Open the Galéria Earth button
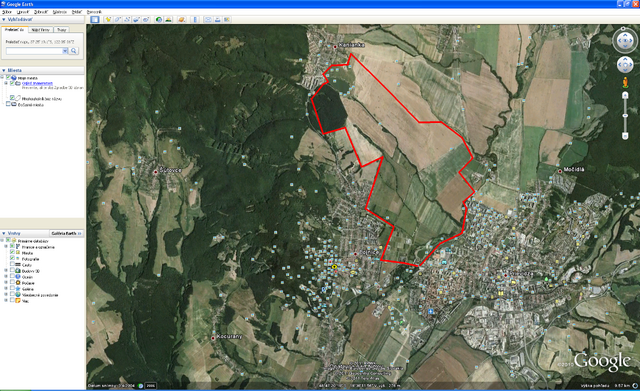Image resolution: width=640 pixels, height=391 pixels. pos(66,233)
